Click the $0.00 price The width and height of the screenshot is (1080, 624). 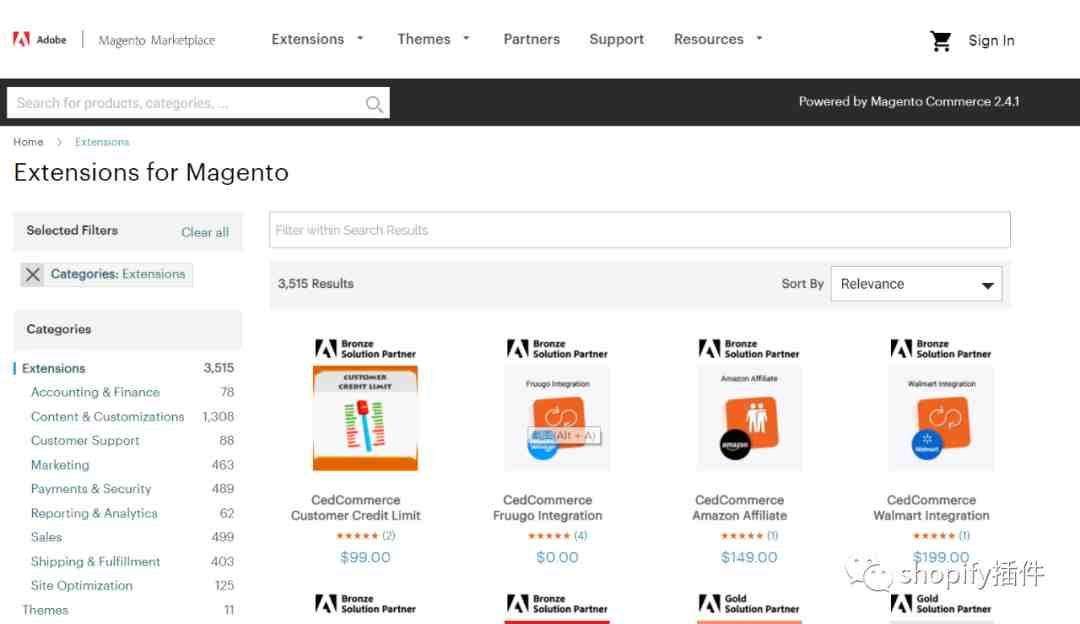click(x=557, y=557)
